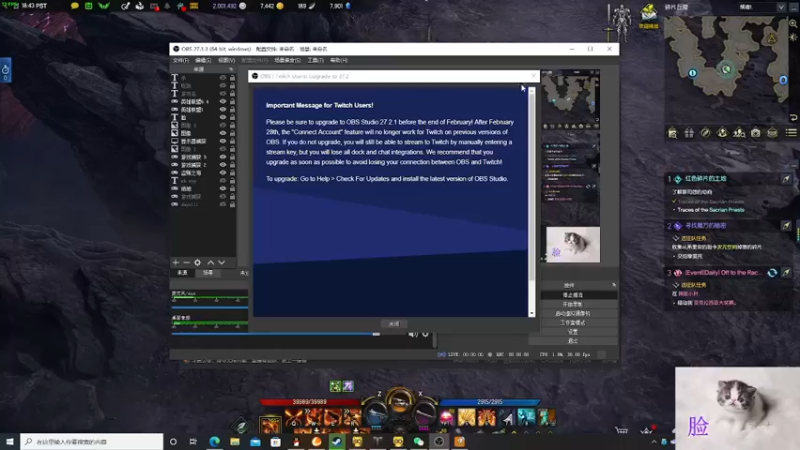Refresh the Event Daily quest with cycle icon
The image size is (800, 450).
click(772, 272)
